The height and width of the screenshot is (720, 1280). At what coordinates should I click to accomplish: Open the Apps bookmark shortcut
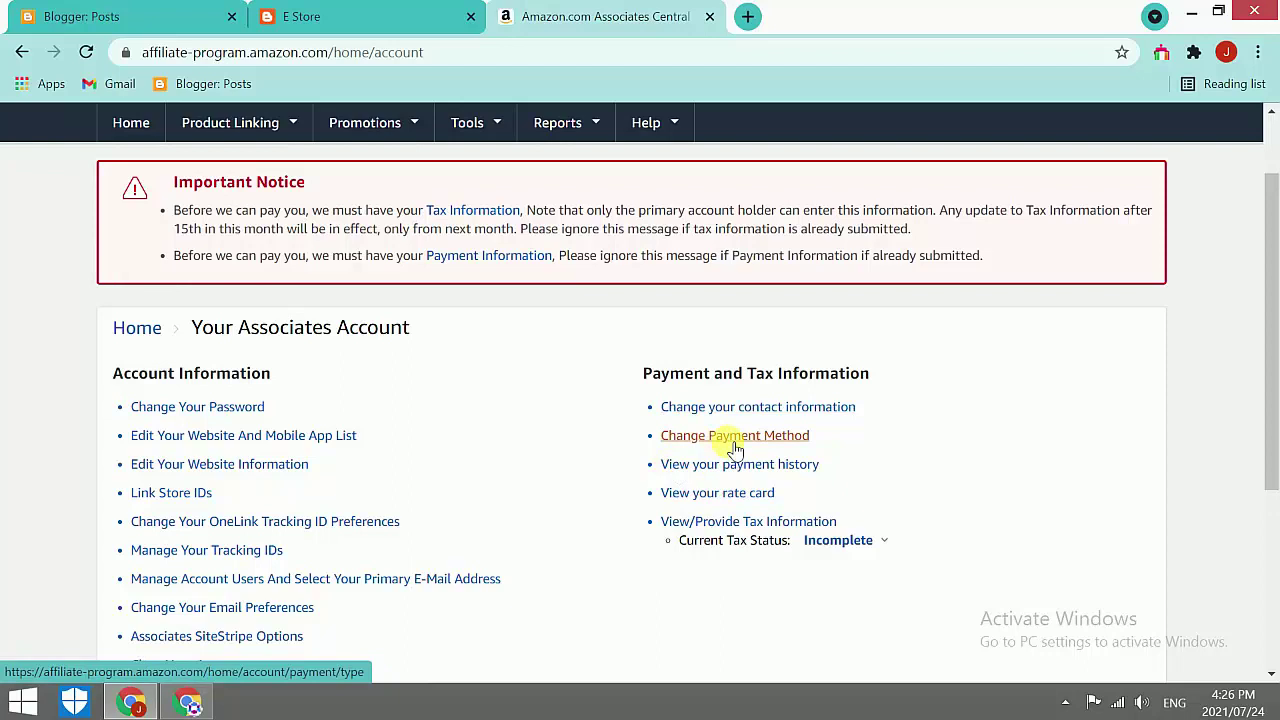pos(40,84)
